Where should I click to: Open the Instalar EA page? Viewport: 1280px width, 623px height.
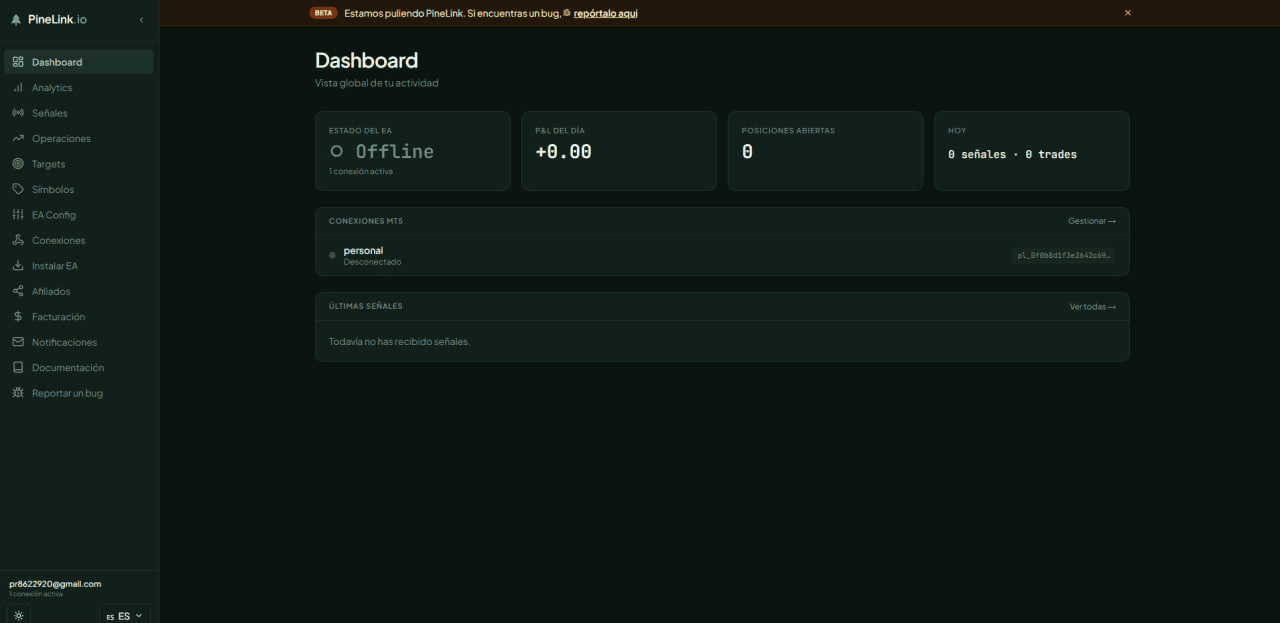click(79, 266)
